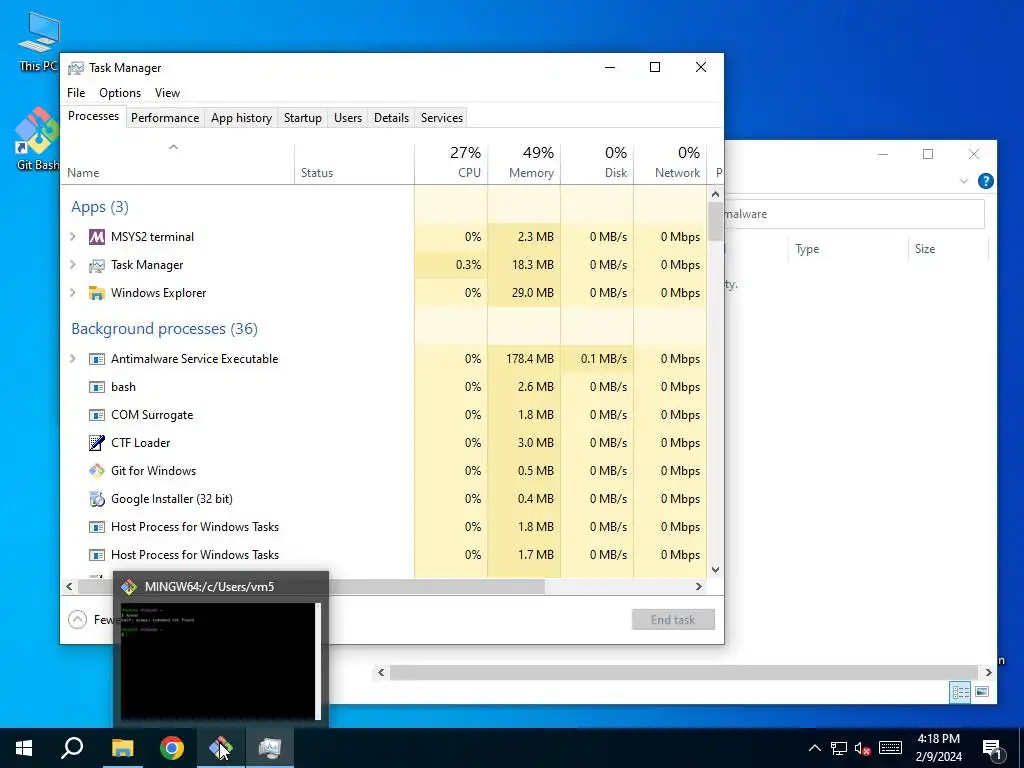Viewport: 1024px width, 768px height.
Task: Click scroll-up arrow of process list
Action: point(715,194)
